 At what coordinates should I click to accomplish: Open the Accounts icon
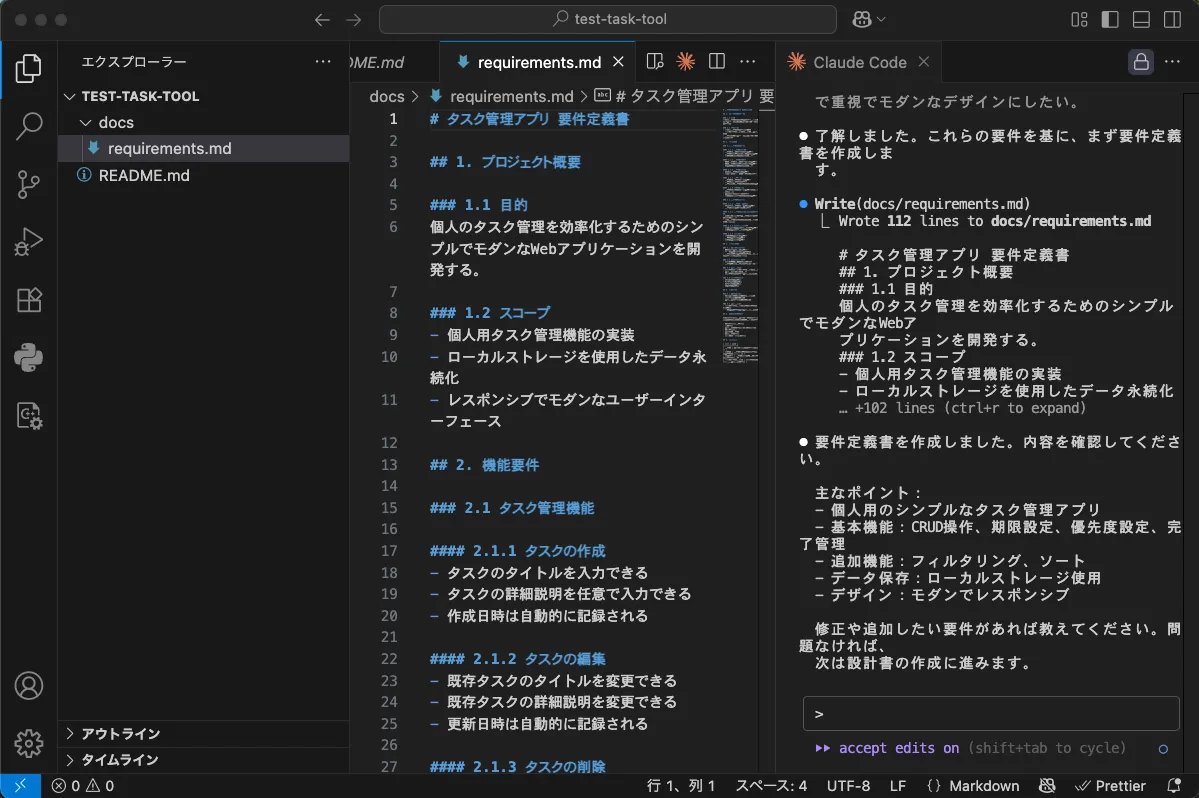[x=29, y=686]
